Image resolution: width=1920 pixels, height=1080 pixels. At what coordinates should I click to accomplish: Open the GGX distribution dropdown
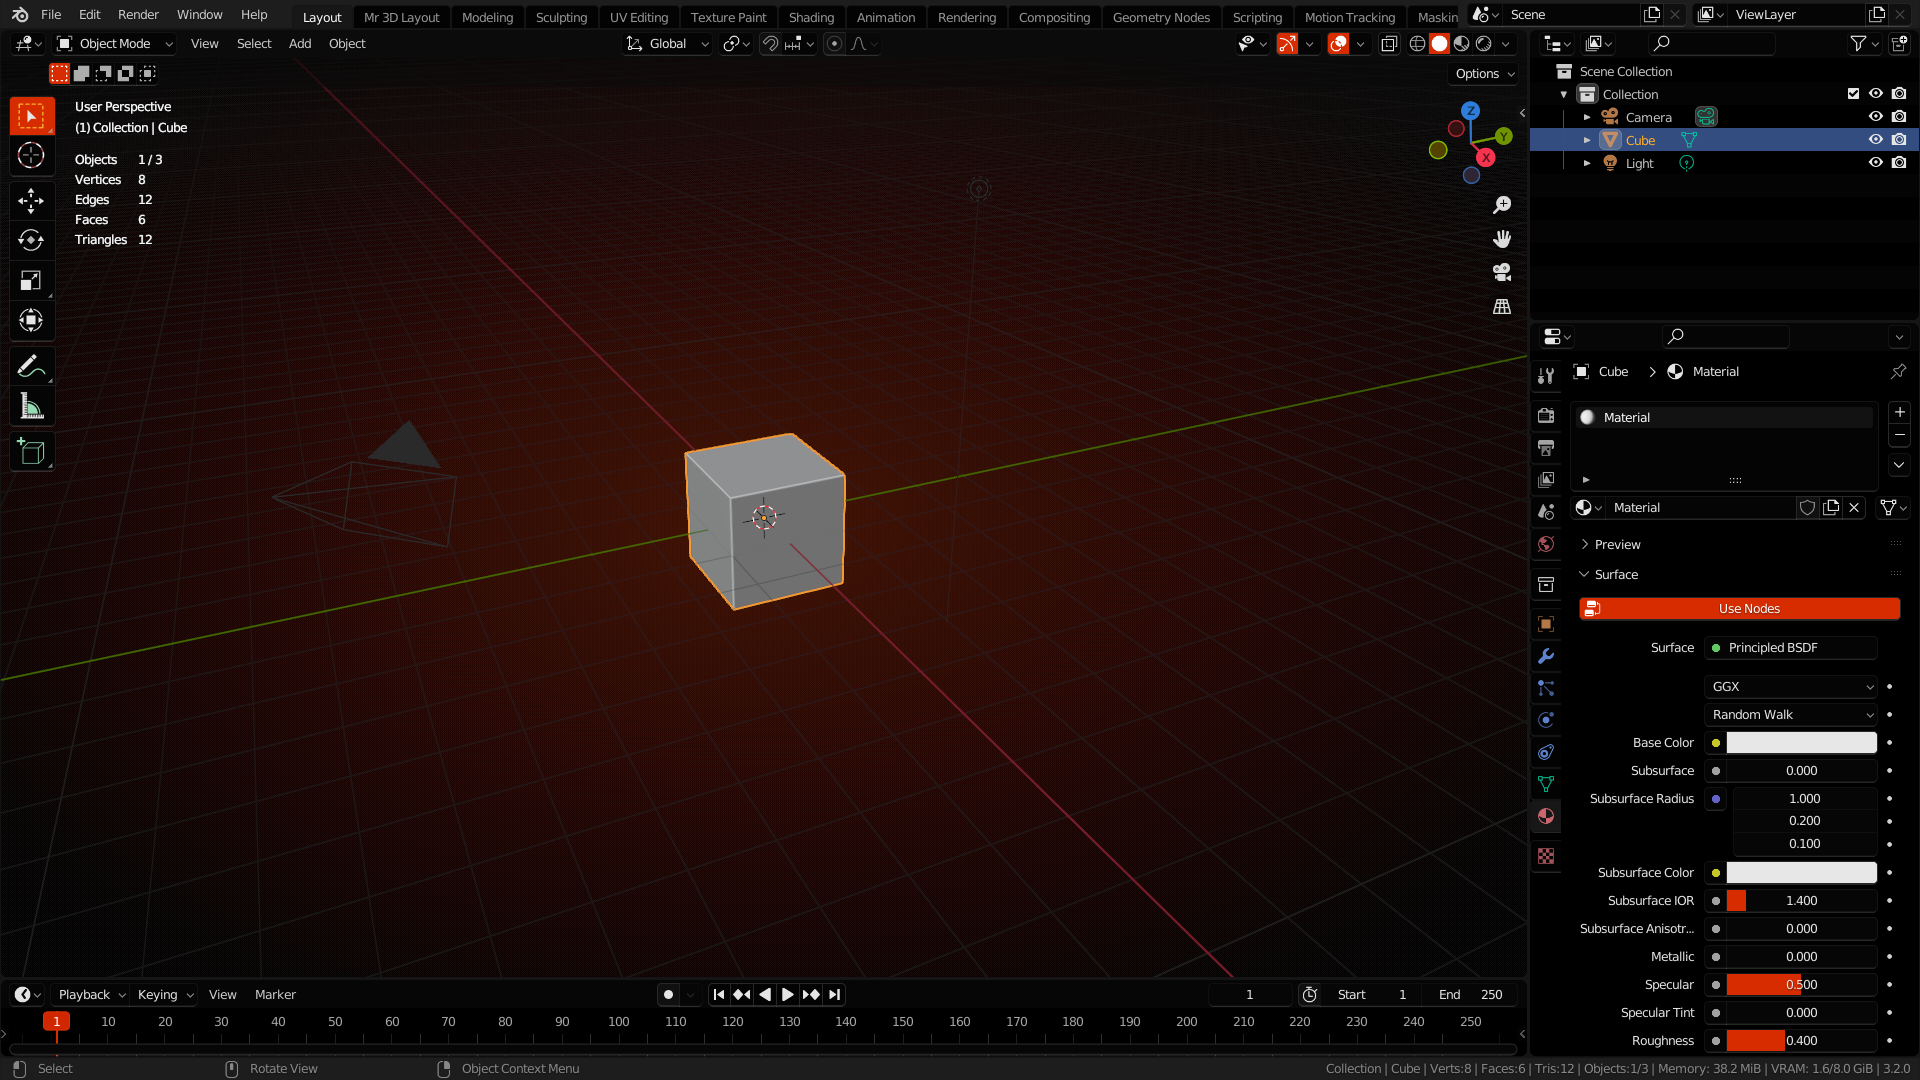click(x=1790, y=686)
